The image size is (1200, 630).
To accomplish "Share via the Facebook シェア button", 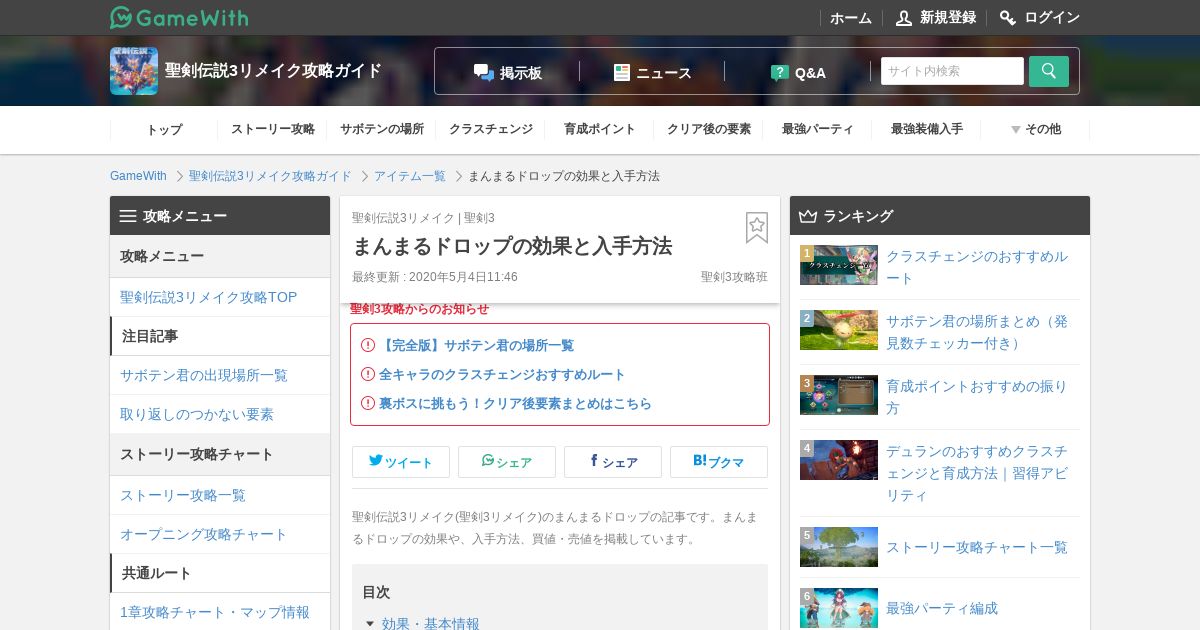I will (613, 462).
